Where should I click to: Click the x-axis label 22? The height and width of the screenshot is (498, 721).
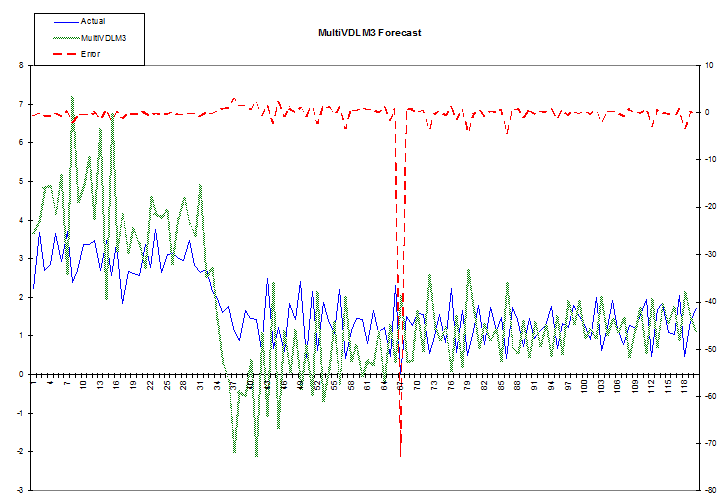click(150, 385)
